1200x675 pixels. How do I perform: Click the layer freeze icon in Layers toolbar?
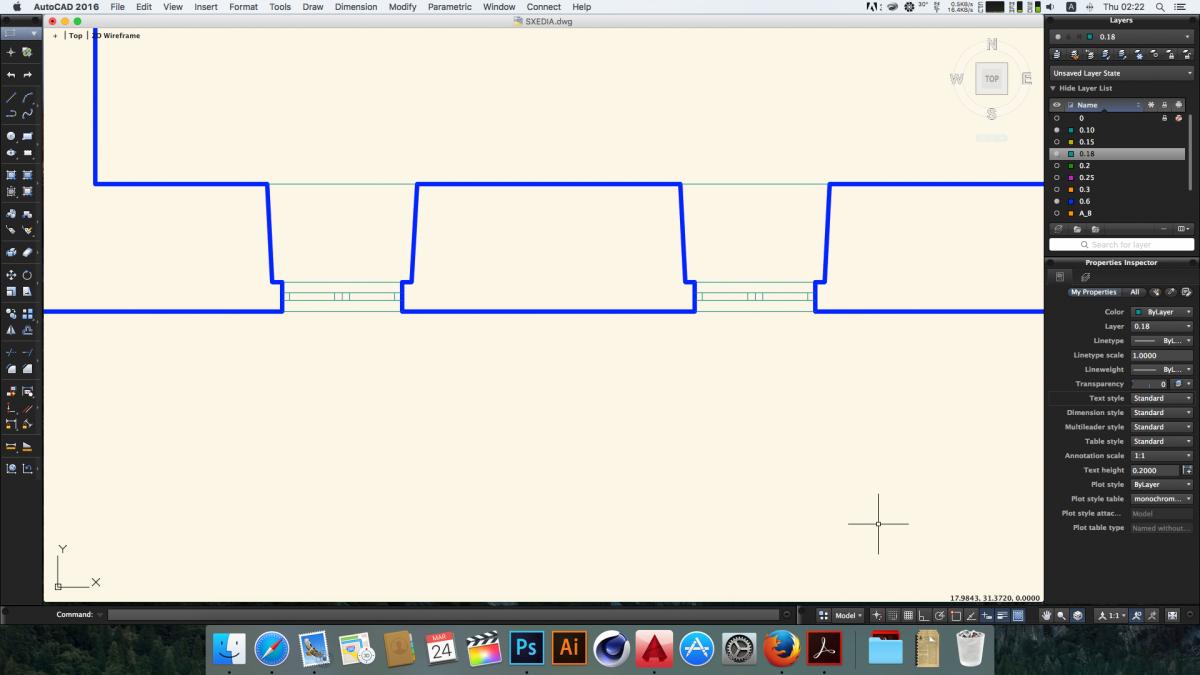1138,54
